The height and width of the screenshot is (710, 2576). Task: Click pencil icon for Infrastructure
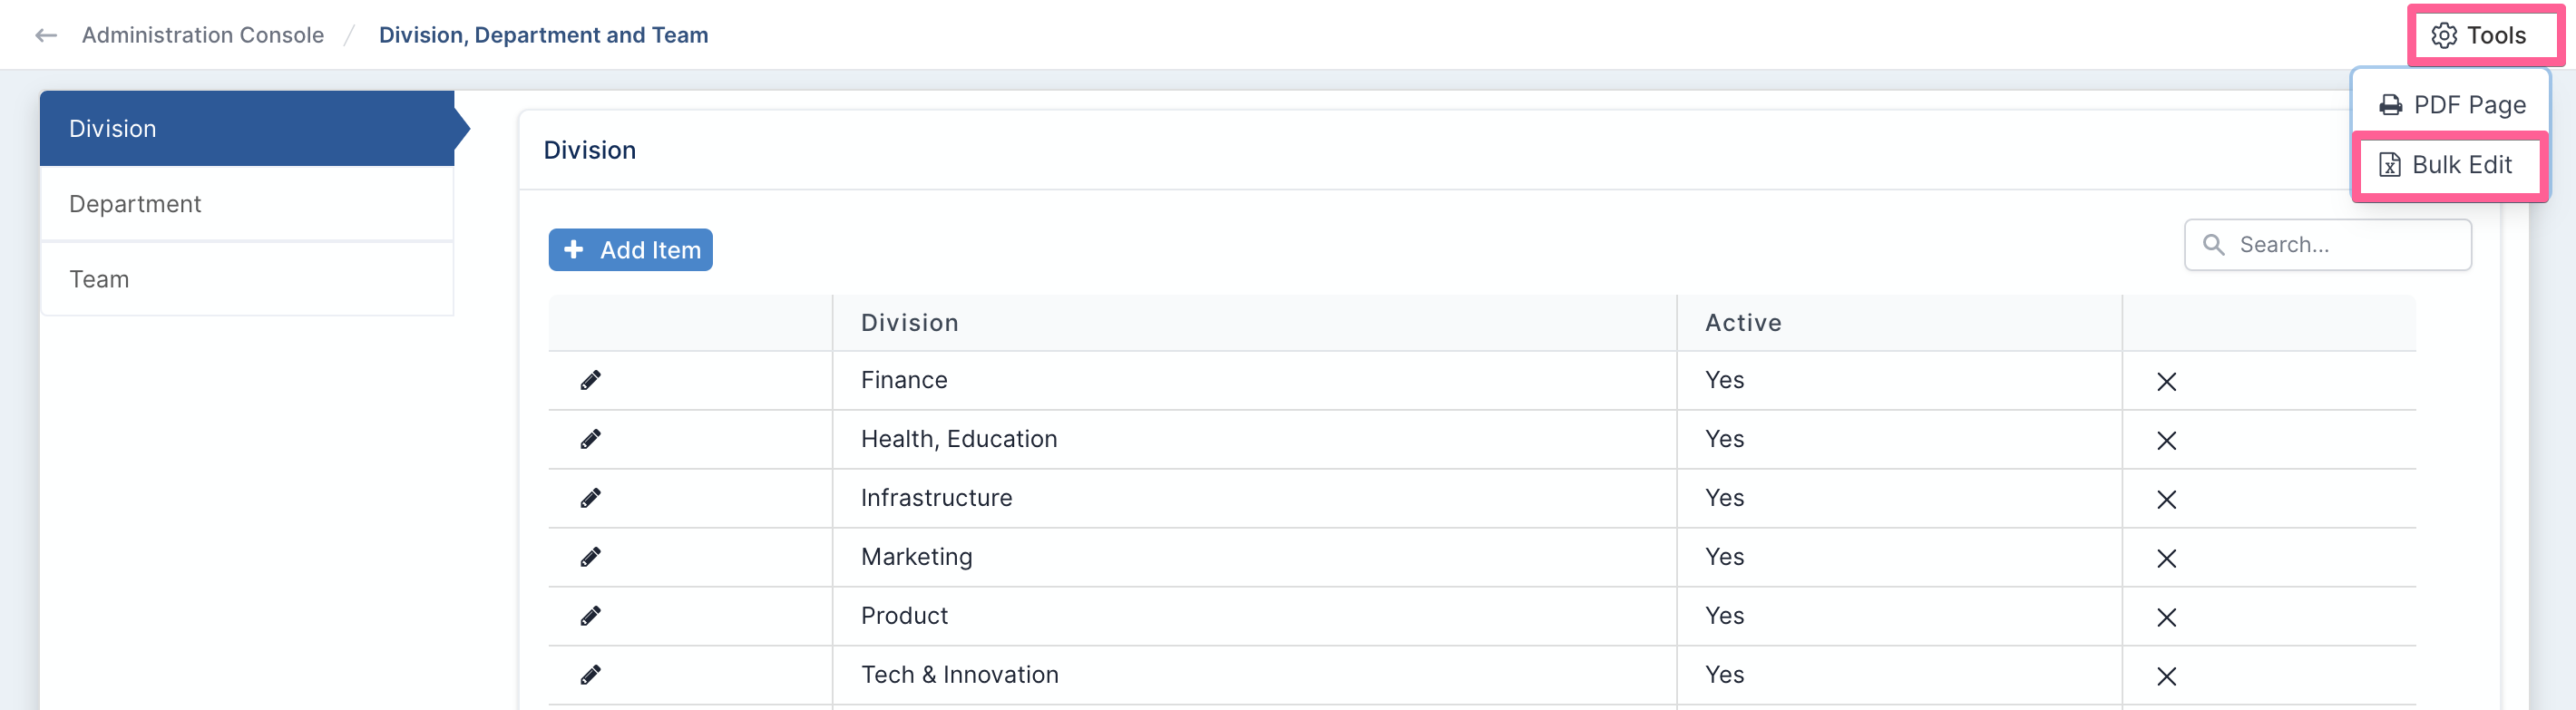[591, 498]
